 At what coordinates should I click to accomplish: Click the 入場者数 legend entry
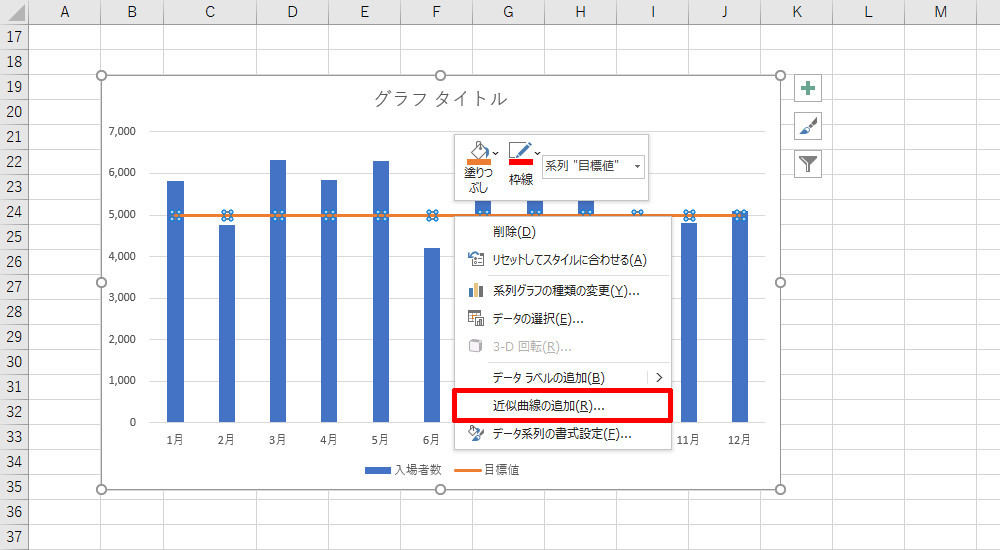tap(403, 470)
